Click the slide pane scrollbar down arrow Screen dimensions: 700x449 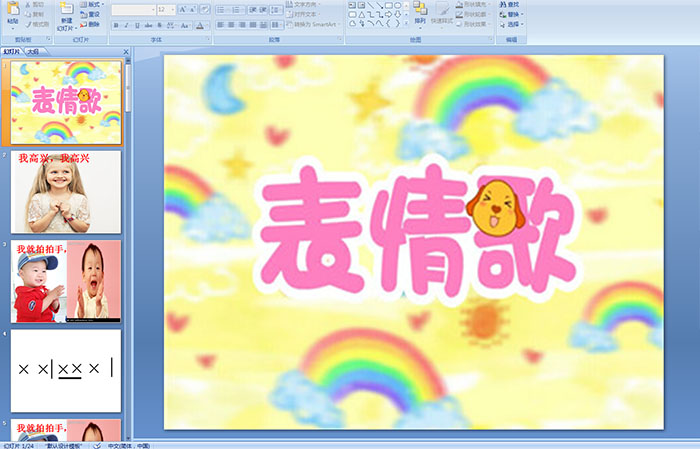pyautogui.click(x=129, y=437)
